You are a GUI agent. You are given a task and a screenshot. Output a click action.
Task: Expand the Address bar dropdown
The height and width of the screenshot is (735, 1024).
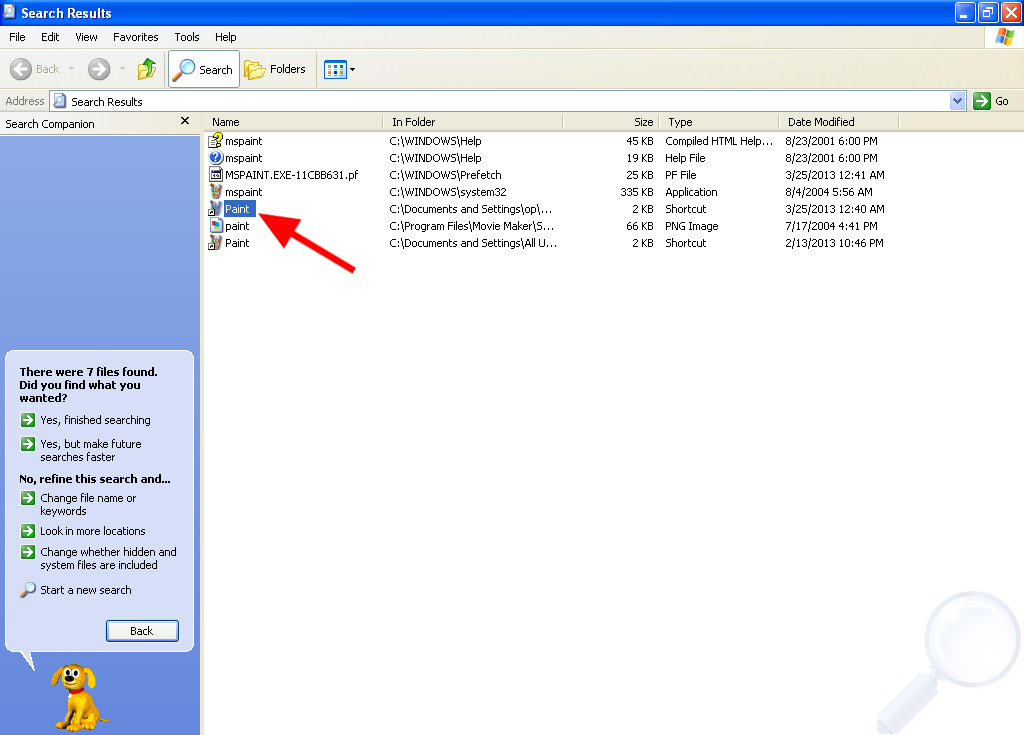(957, 101)
